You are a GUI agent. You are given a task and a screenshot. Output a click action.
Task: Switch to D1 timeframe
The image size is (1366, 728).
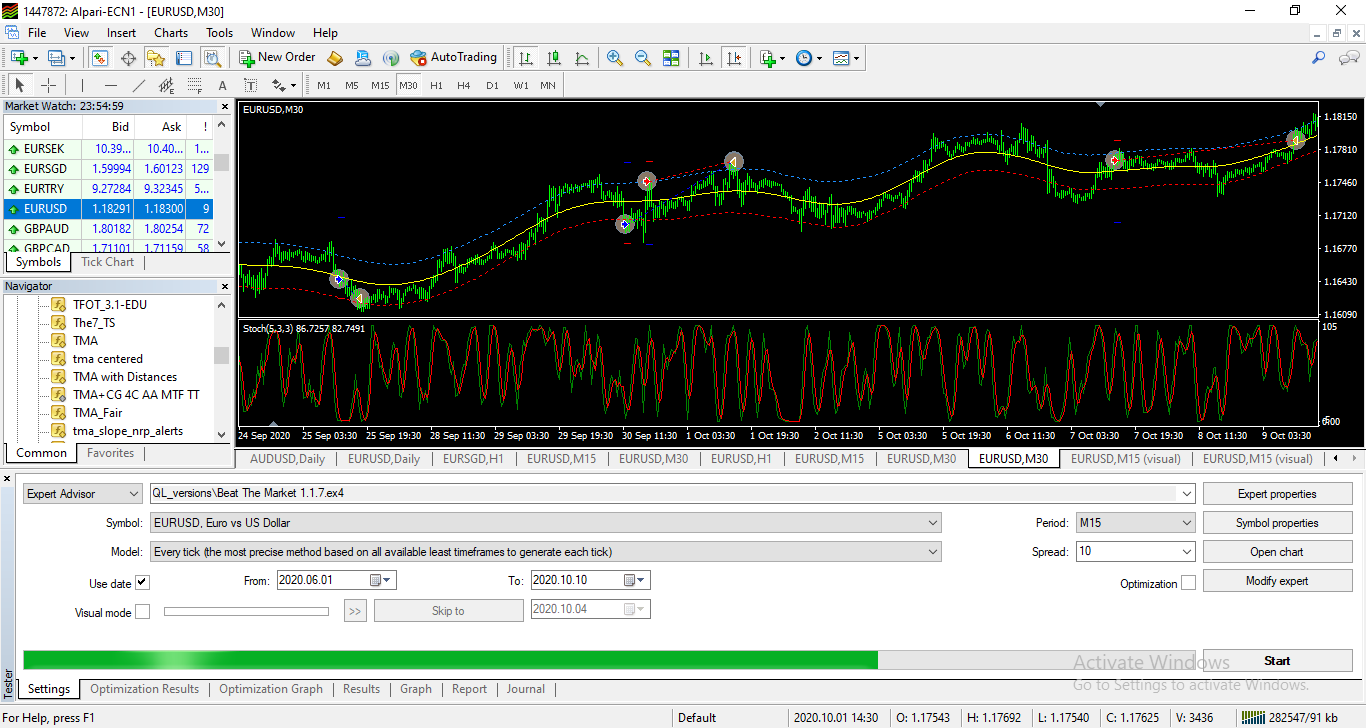pos(492,85)
